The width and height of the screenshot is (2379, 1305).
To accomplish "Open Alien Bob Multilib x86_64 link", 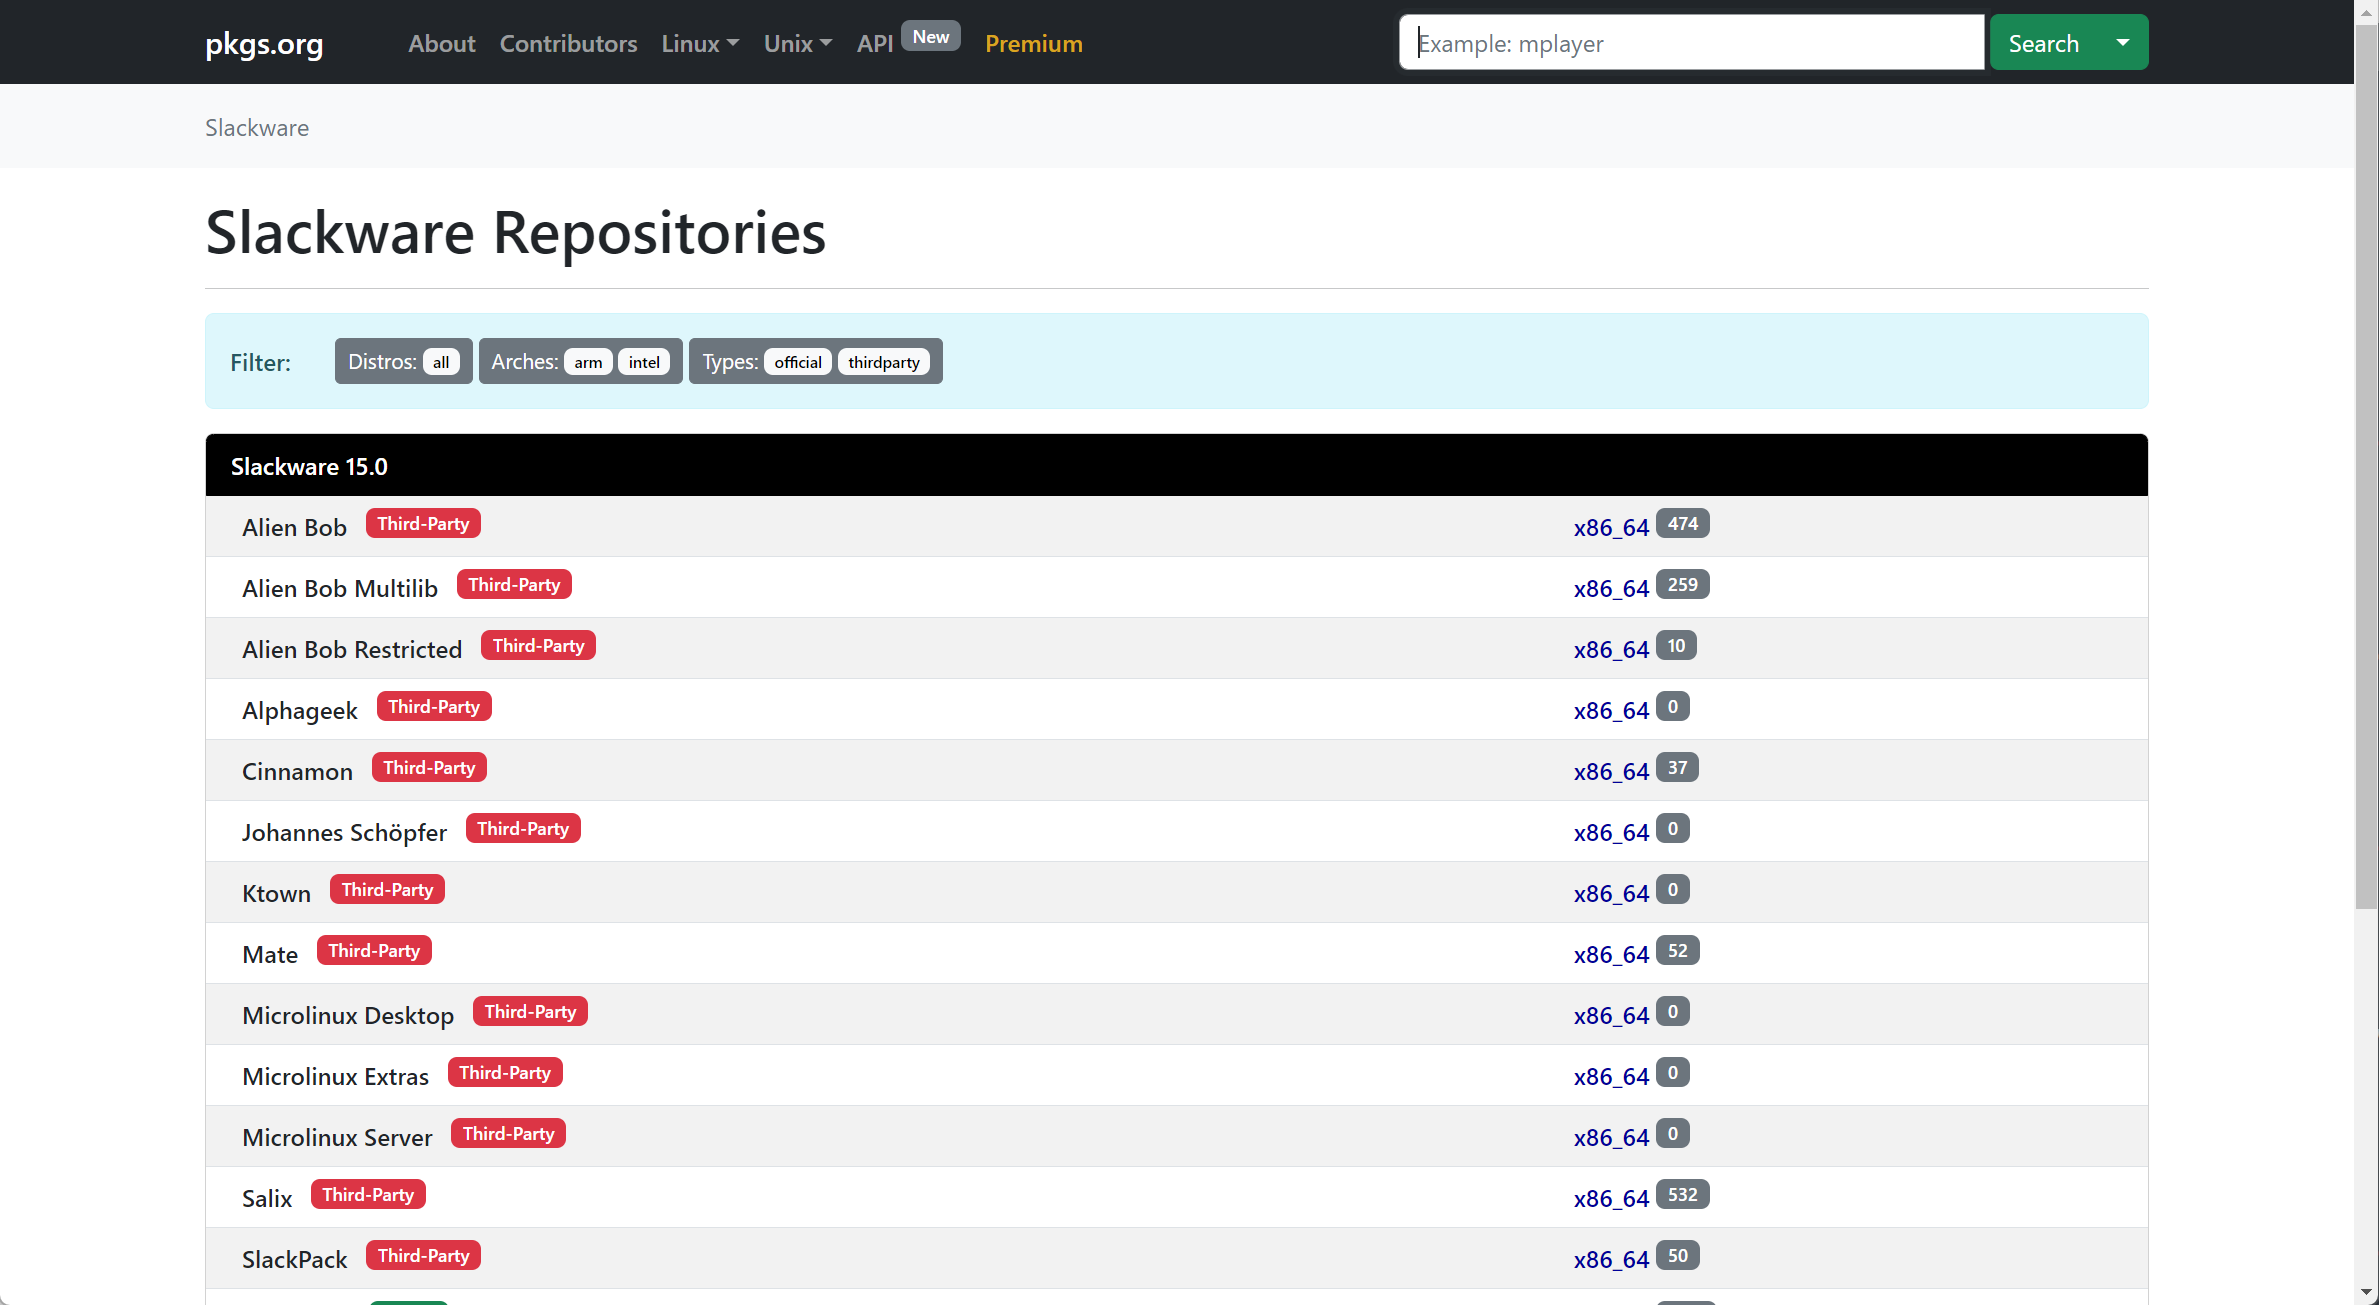I will pyautogui.click(x=1611, y=589).
